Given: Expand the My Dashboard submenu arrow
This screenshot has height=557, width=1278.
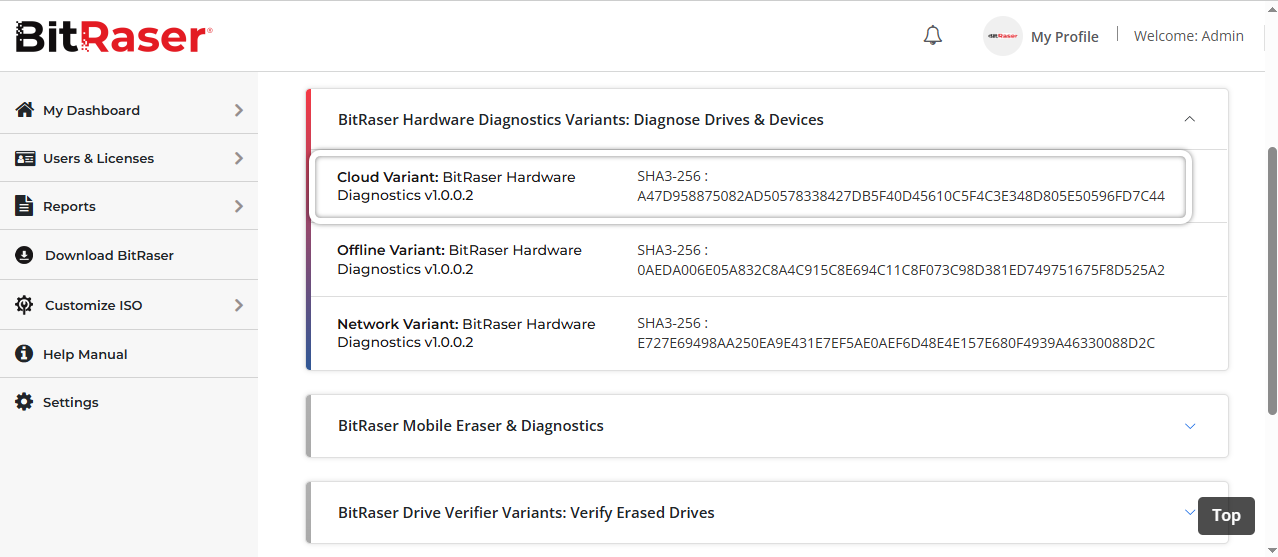Looking at the screenshot, I should click(239, 110).
